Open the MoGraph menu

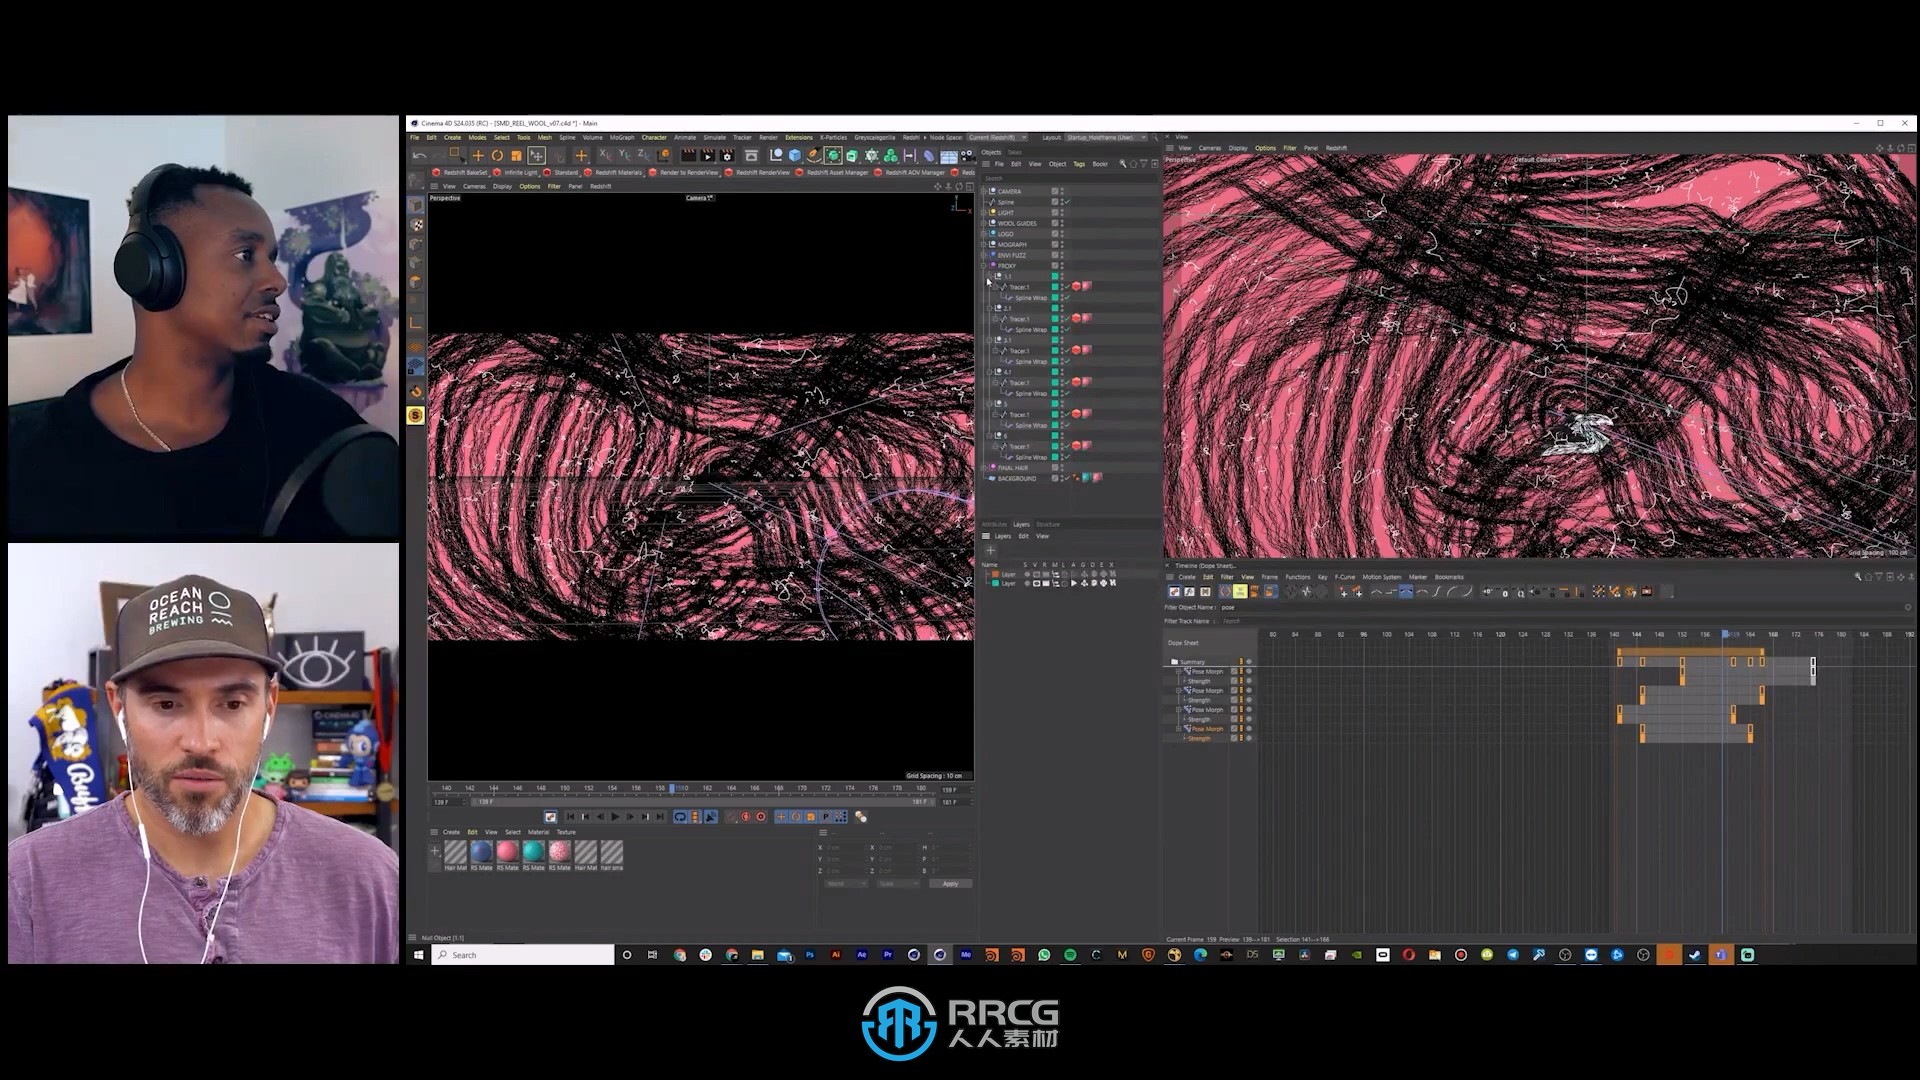pos(622,137)
